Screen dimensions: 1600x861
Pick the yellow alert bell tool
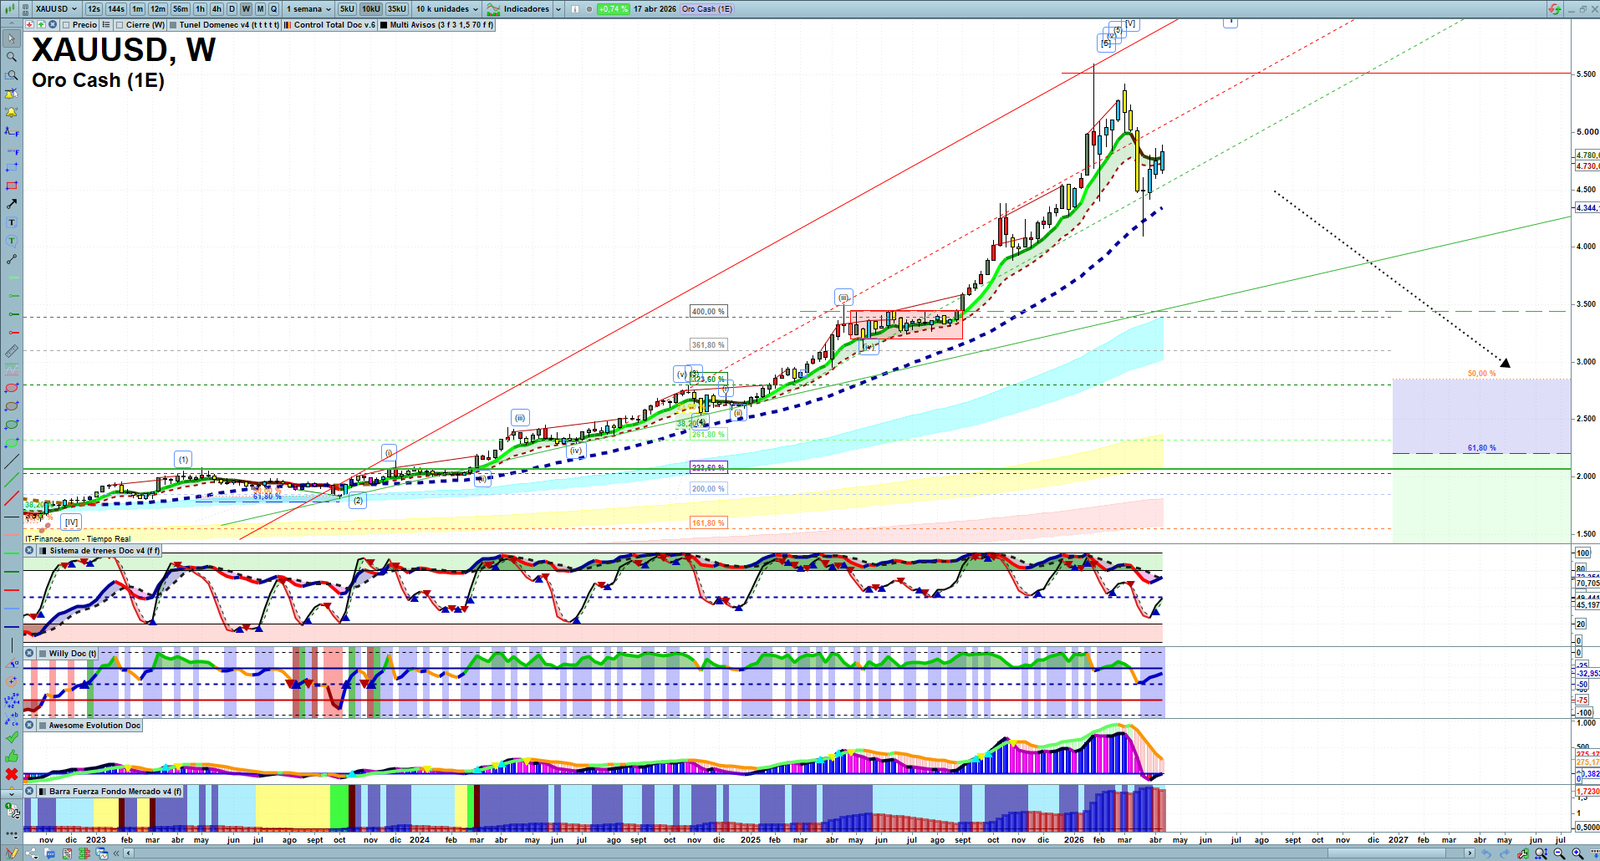11,112
